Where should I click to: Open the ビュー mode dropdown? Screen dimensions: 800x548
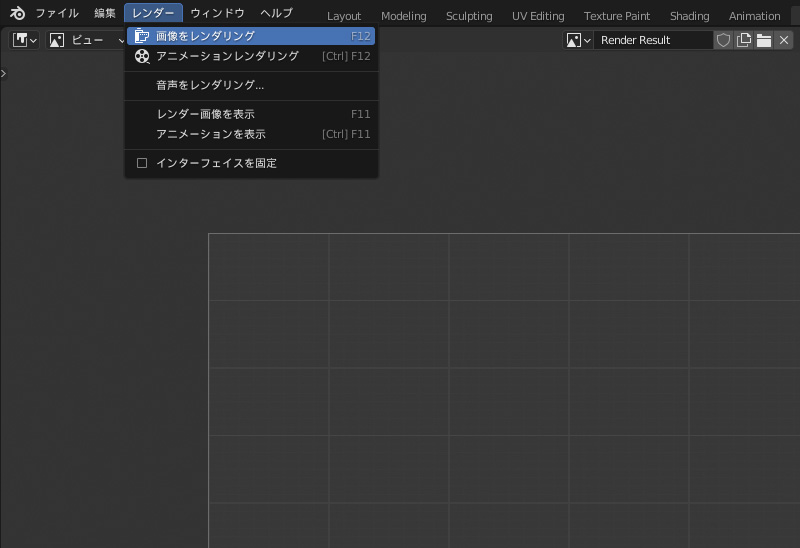[x=86, y=40]
